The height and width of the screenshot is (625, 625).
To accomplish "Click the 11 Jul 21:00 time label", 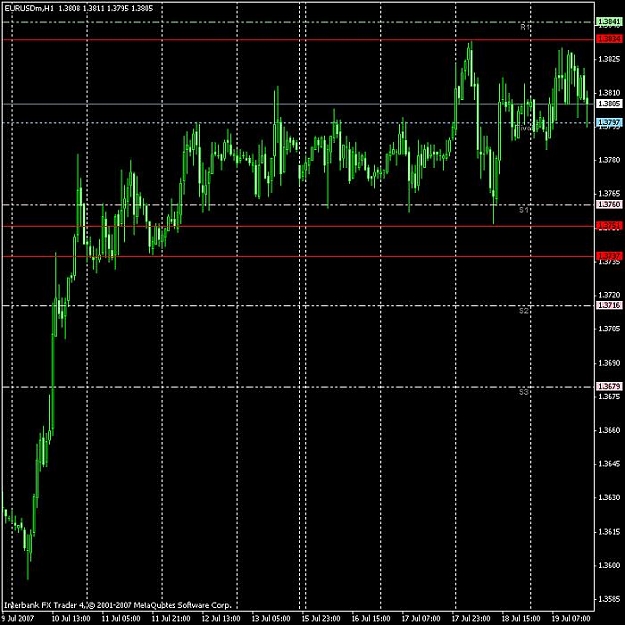I will pyautogui.click(x=171, y=619).
